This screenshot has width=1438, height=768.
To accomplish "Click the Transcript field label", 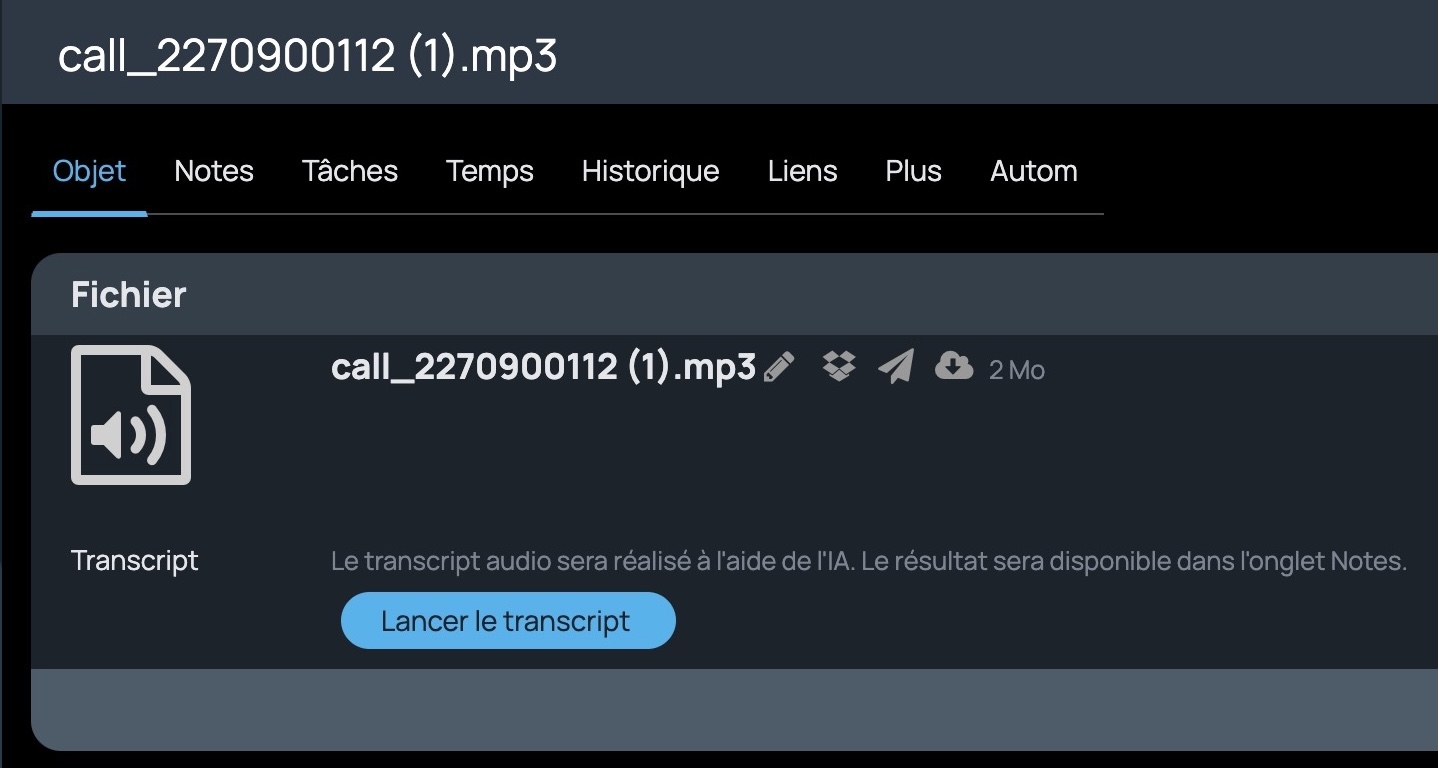I will [x=135, y=560].
